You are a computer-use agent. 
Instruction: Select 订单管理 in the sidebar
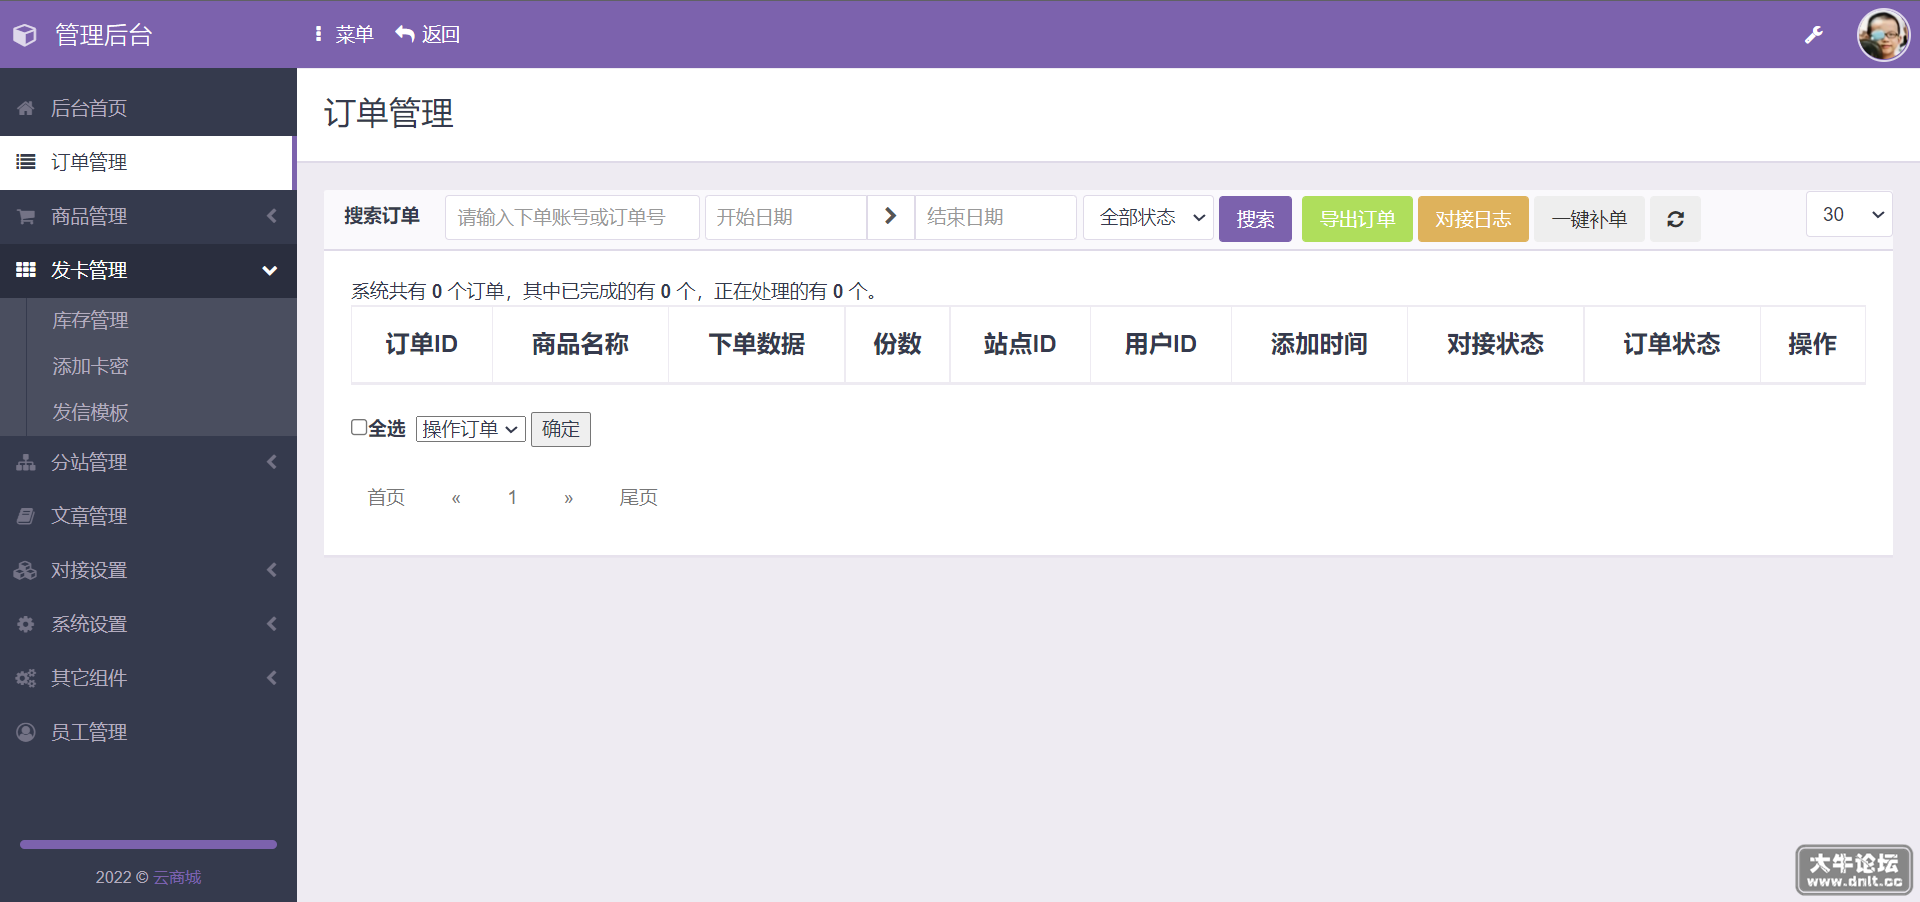click(146, 162)
